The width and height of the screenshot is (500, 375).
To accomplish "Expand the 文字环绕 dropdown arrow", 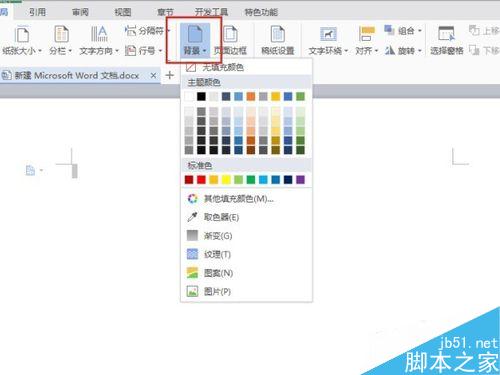I will [346, 51].
